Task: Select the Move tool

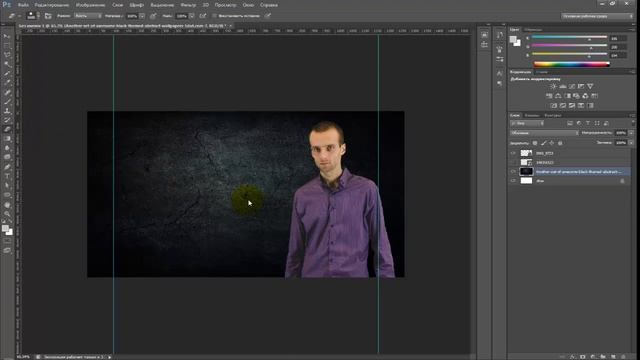Action: pyautogui.click(x=7, y=36)
